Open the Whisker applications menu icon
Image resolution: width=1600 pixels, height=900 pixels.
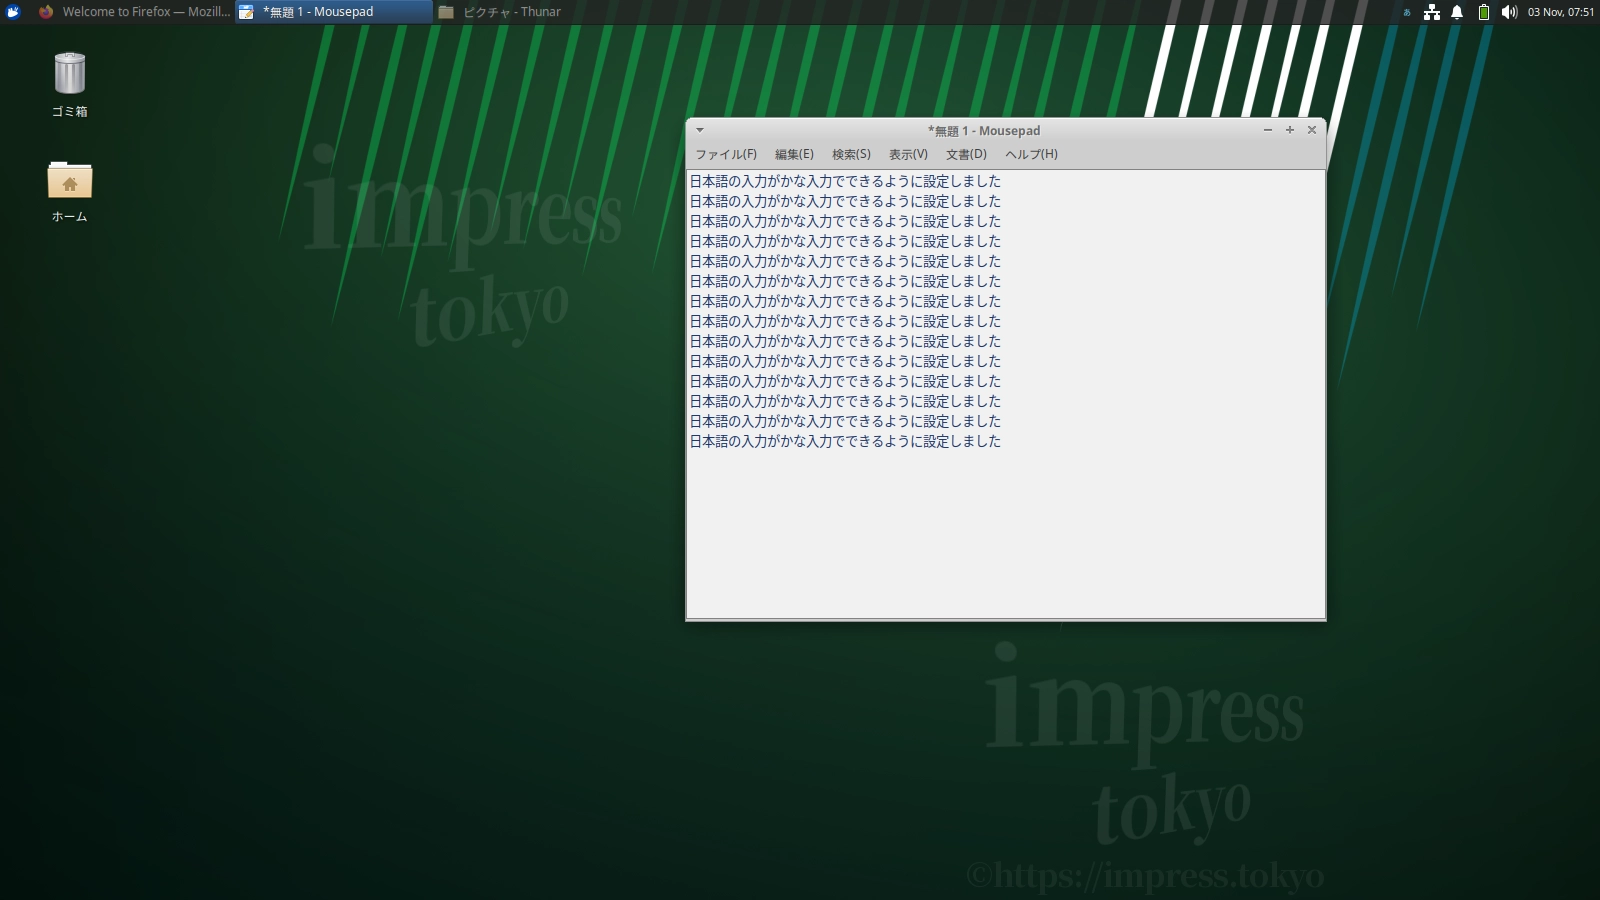tap(13, 12)
